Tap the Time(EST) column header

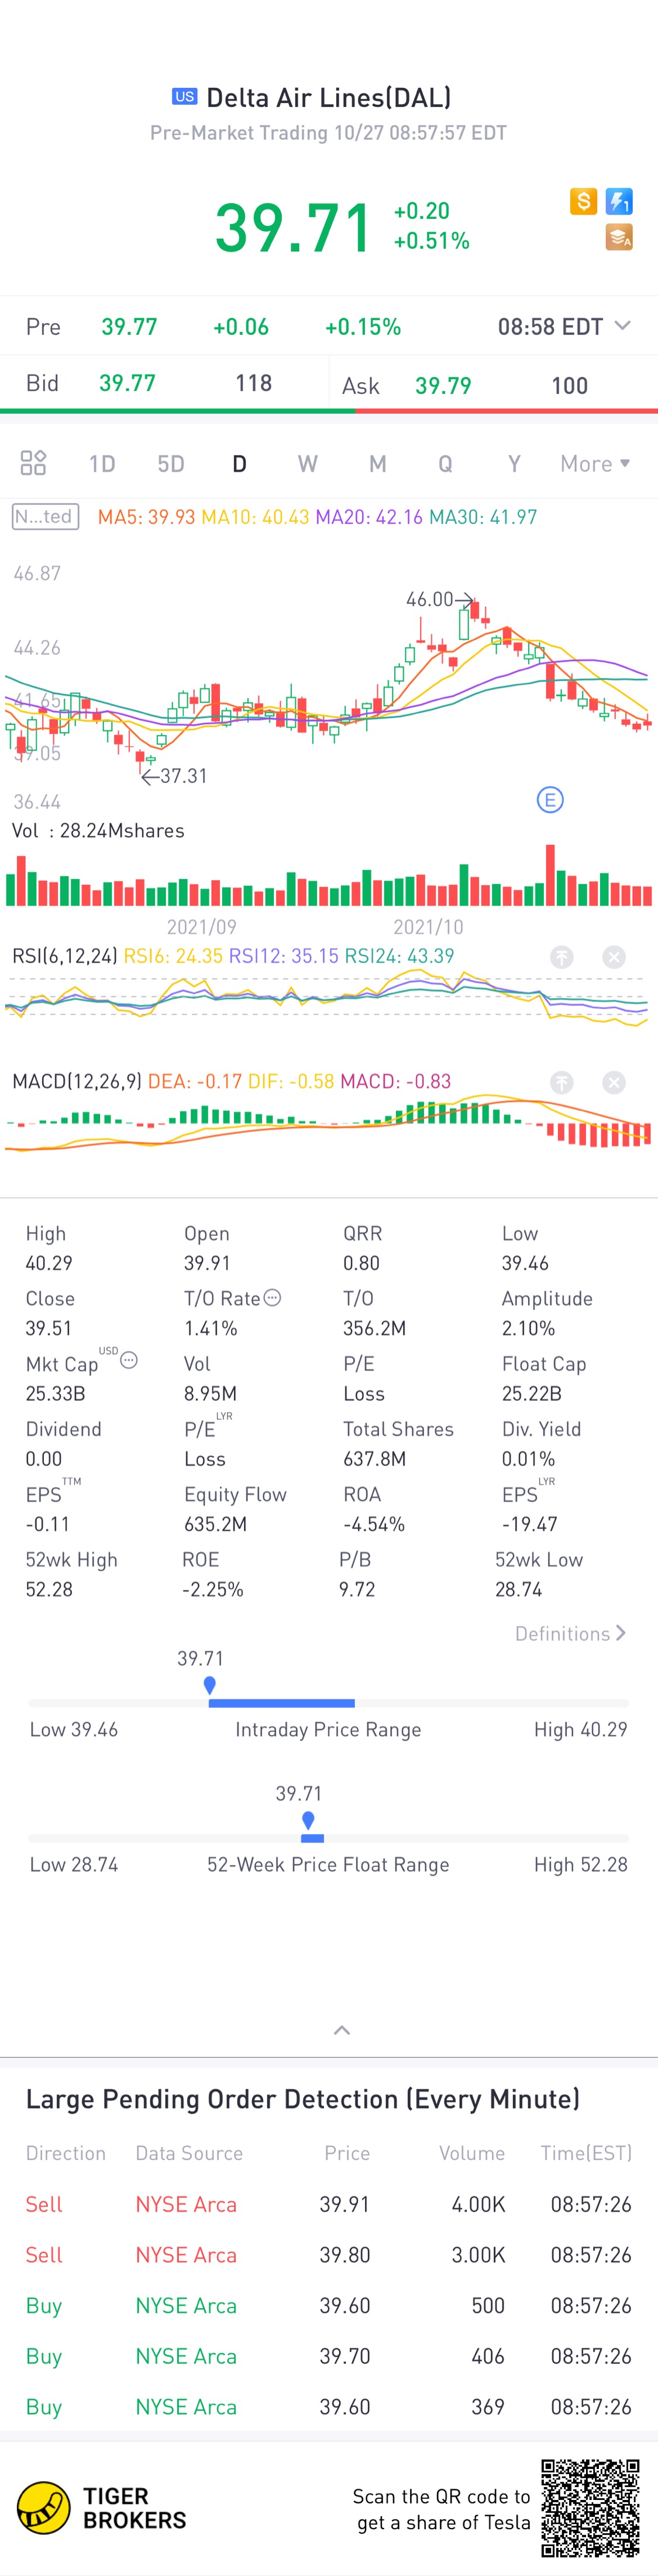point(586,2153)
